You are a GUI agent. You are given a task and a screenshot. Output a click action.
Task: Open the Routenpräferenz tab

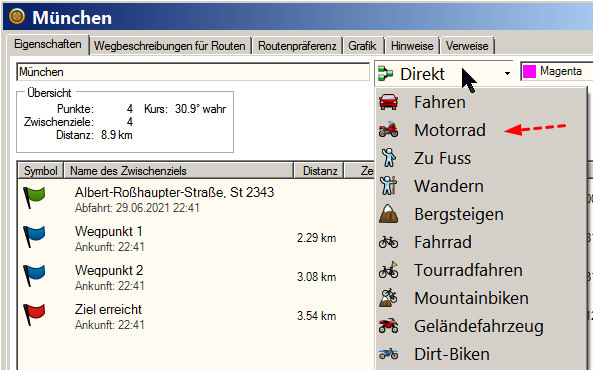297,46
